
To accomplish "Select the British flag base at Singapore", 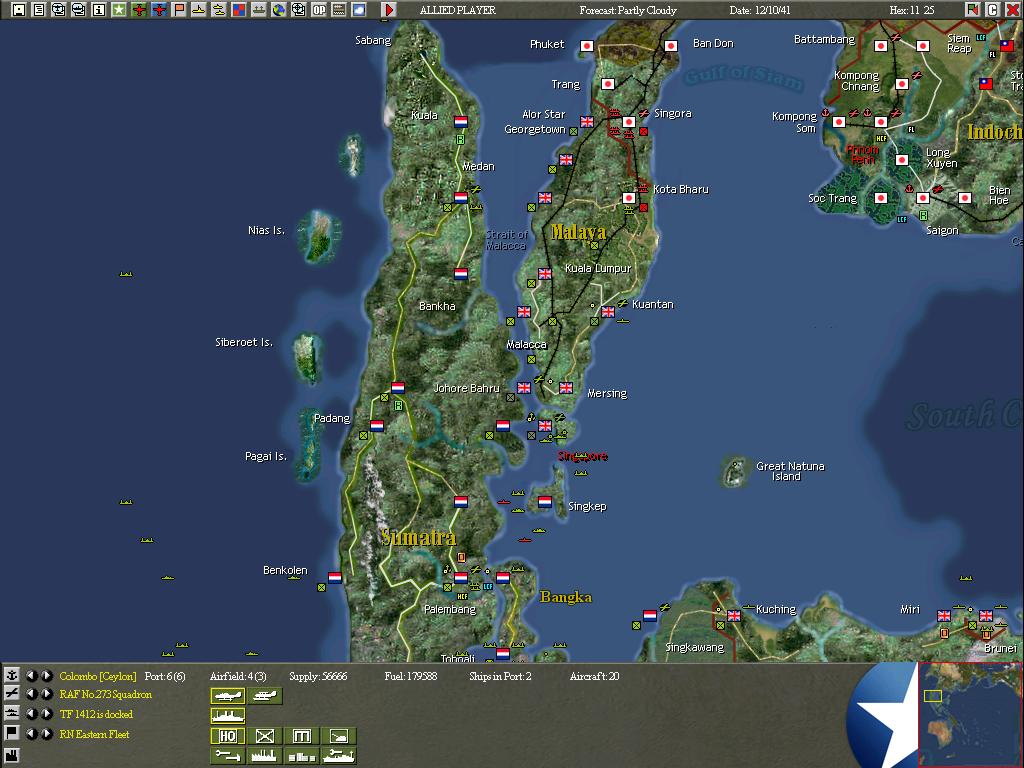I will tap(545, 426).
